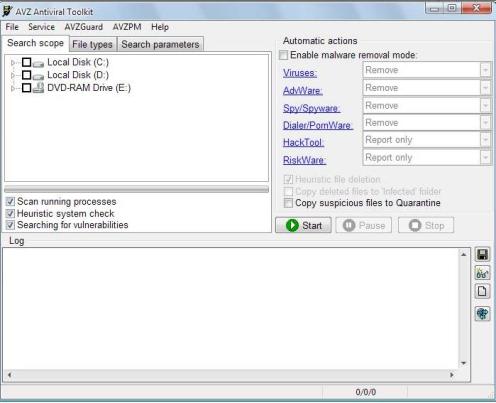The image size is (496, 403).
Task: Open the Viruses action dropdown
Action: [485, 70]
